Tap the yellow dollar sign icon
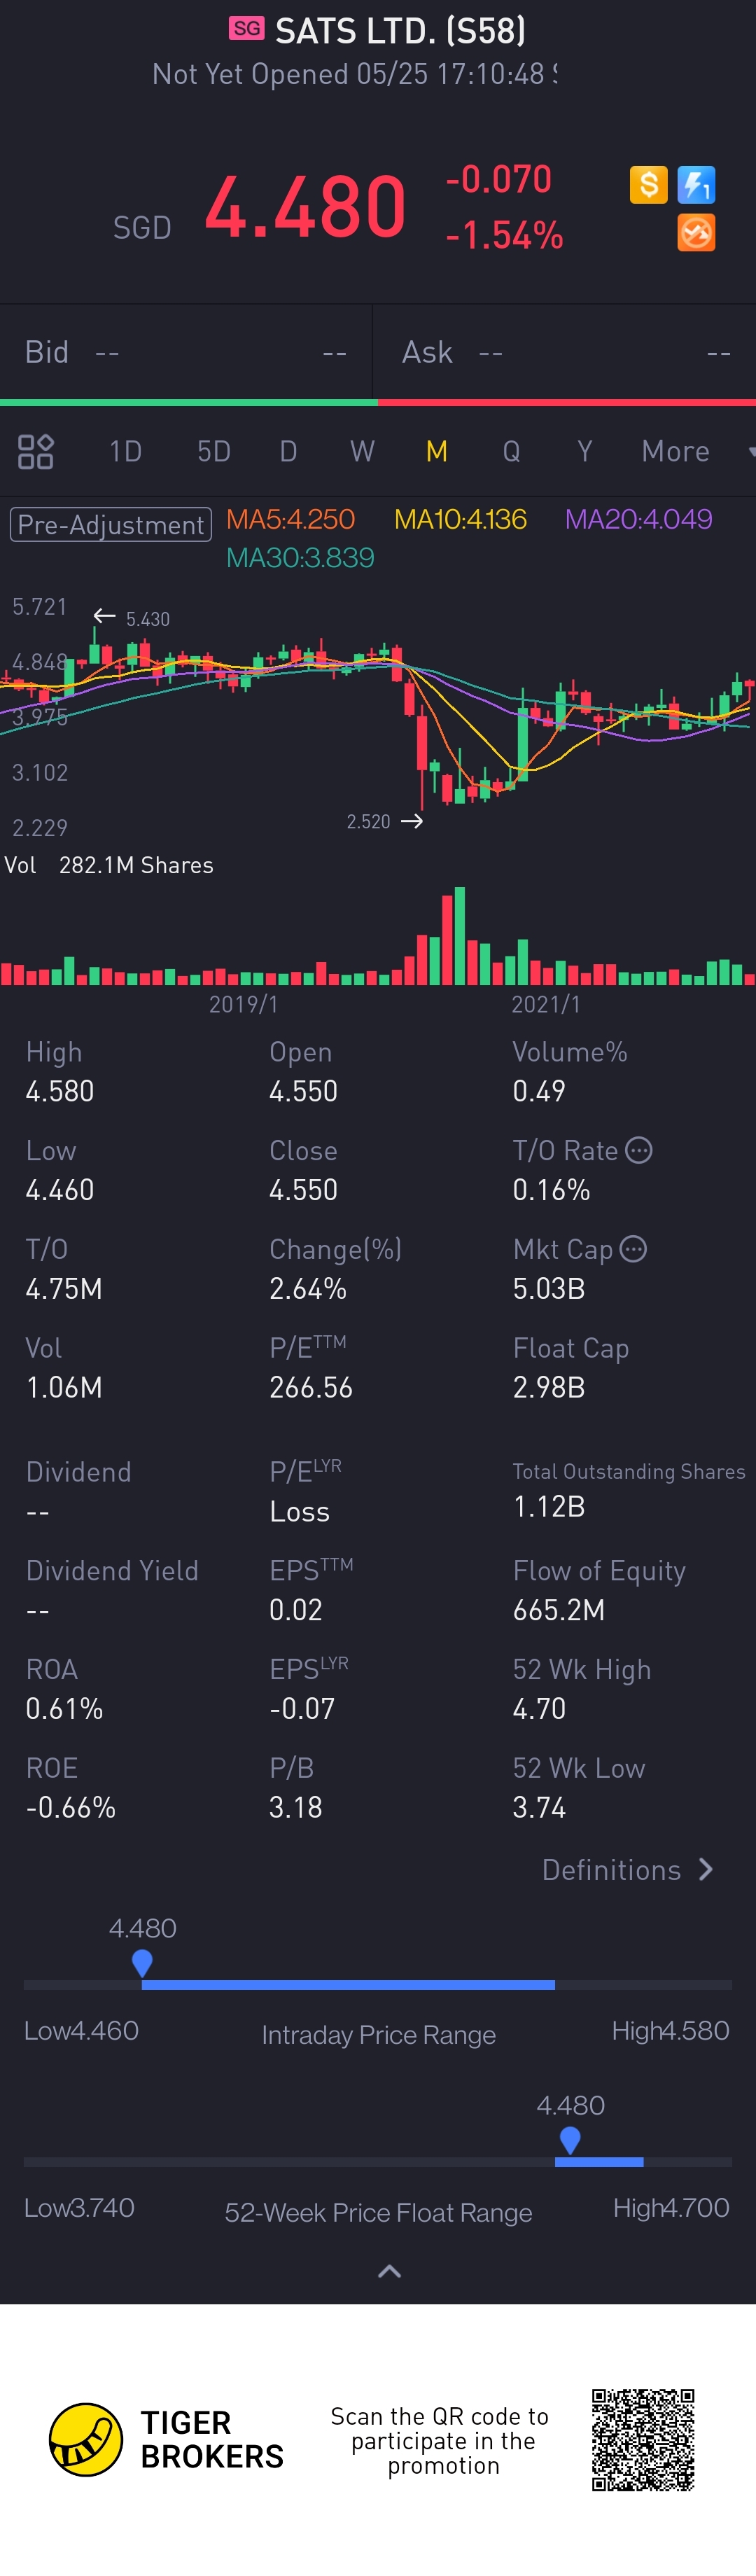756x2576 pixels. pyautogui.click(x=648, y=184)
